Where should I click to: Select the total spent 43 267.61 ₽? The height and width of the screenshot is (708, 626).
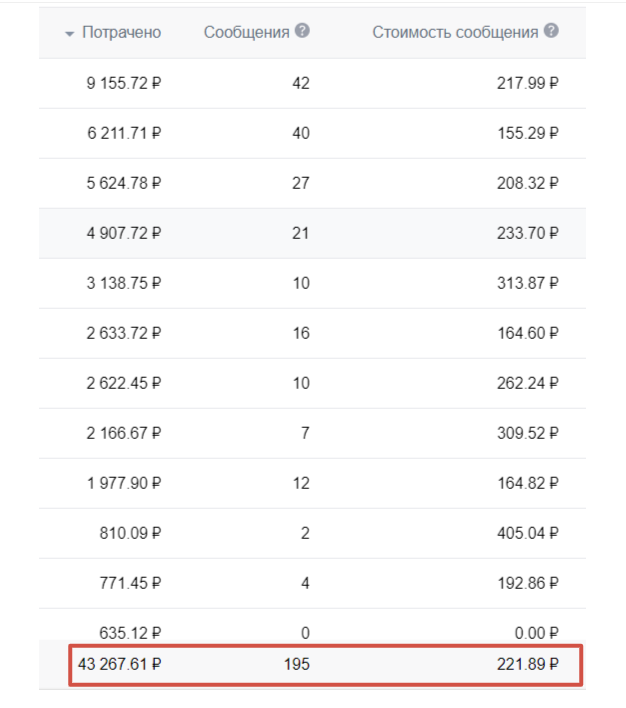(118, 663)
